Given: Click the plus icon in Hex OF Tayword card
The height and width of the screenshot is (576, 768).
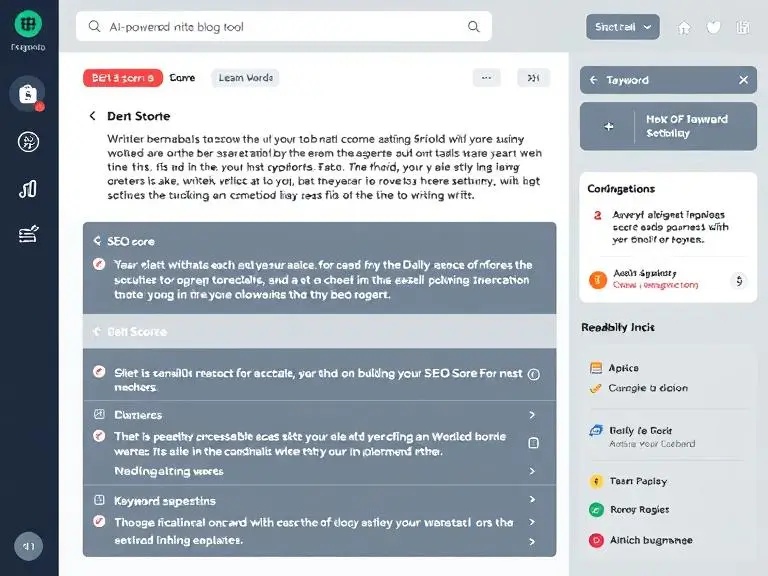Looking at the screenshot, I should click(x=608, y=126).
